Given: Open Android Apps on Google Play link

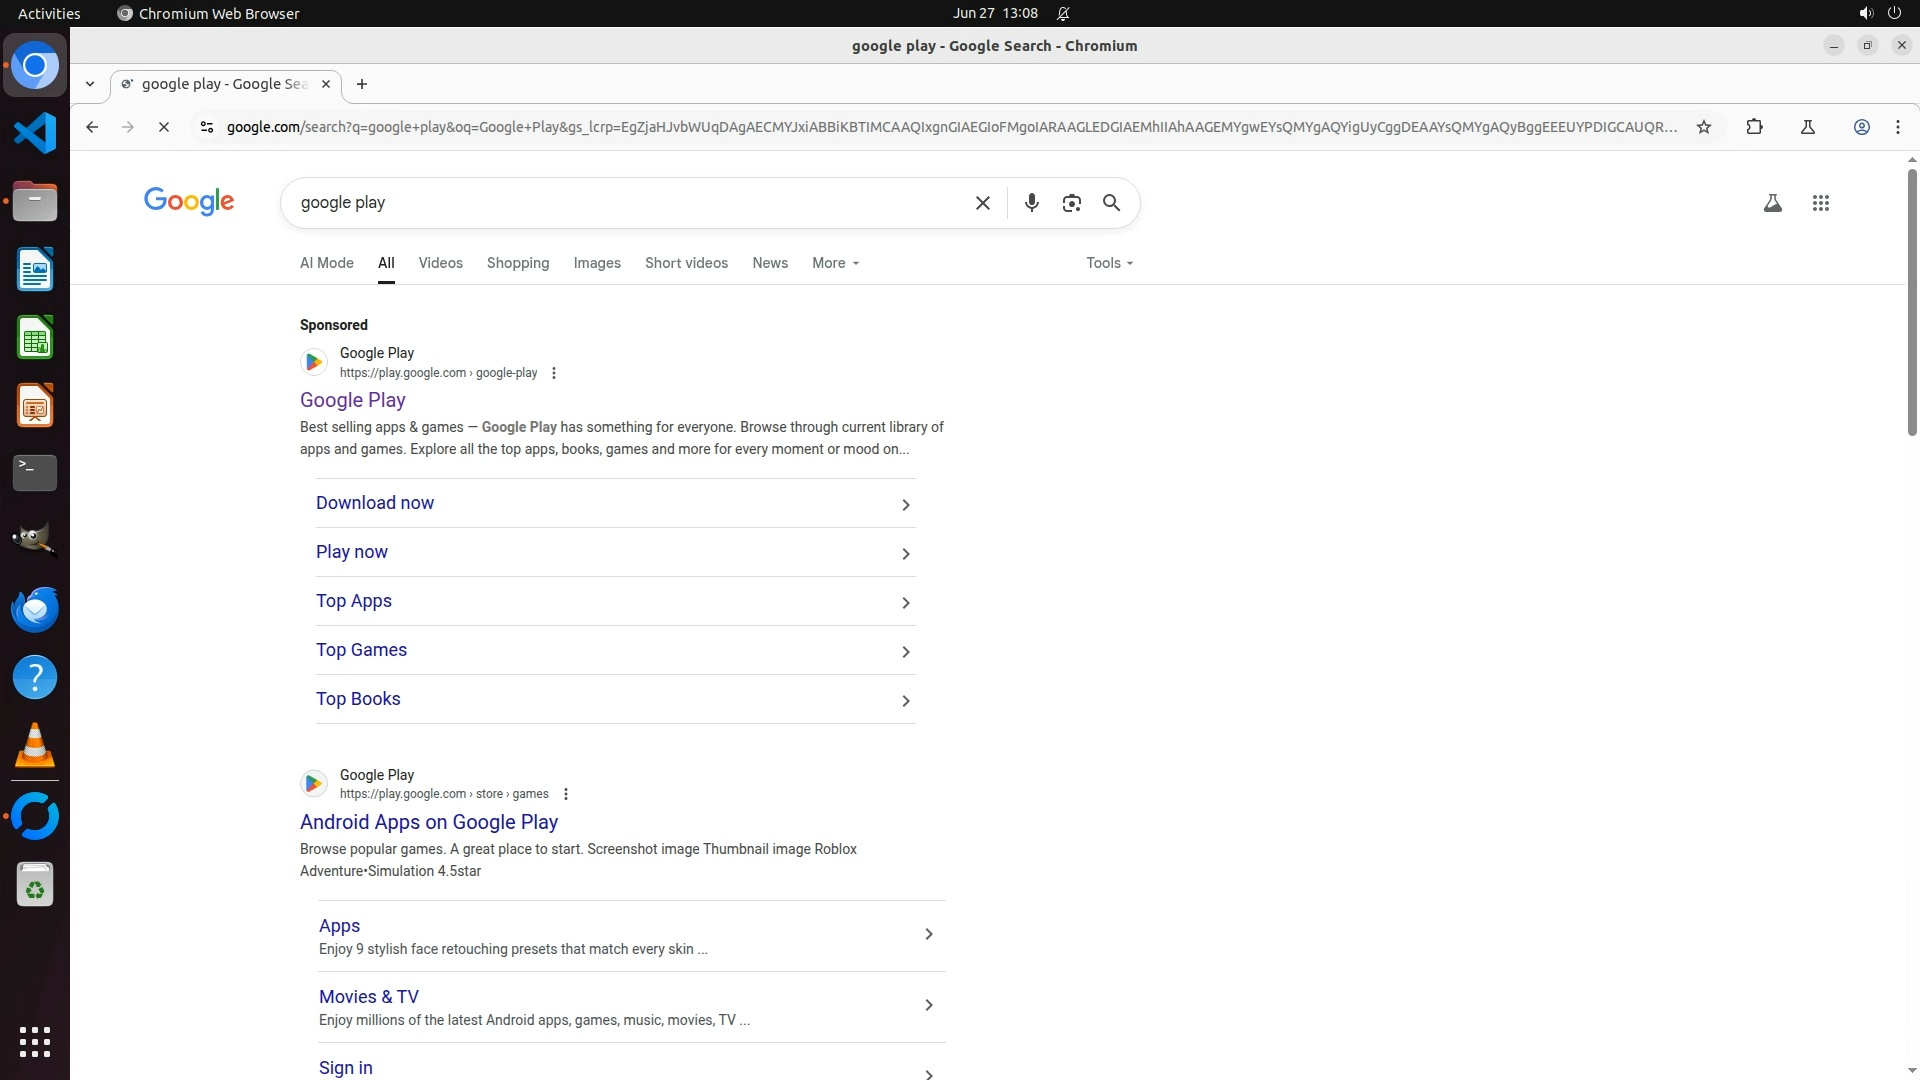Looking at the screenshot, I should 428,822.
